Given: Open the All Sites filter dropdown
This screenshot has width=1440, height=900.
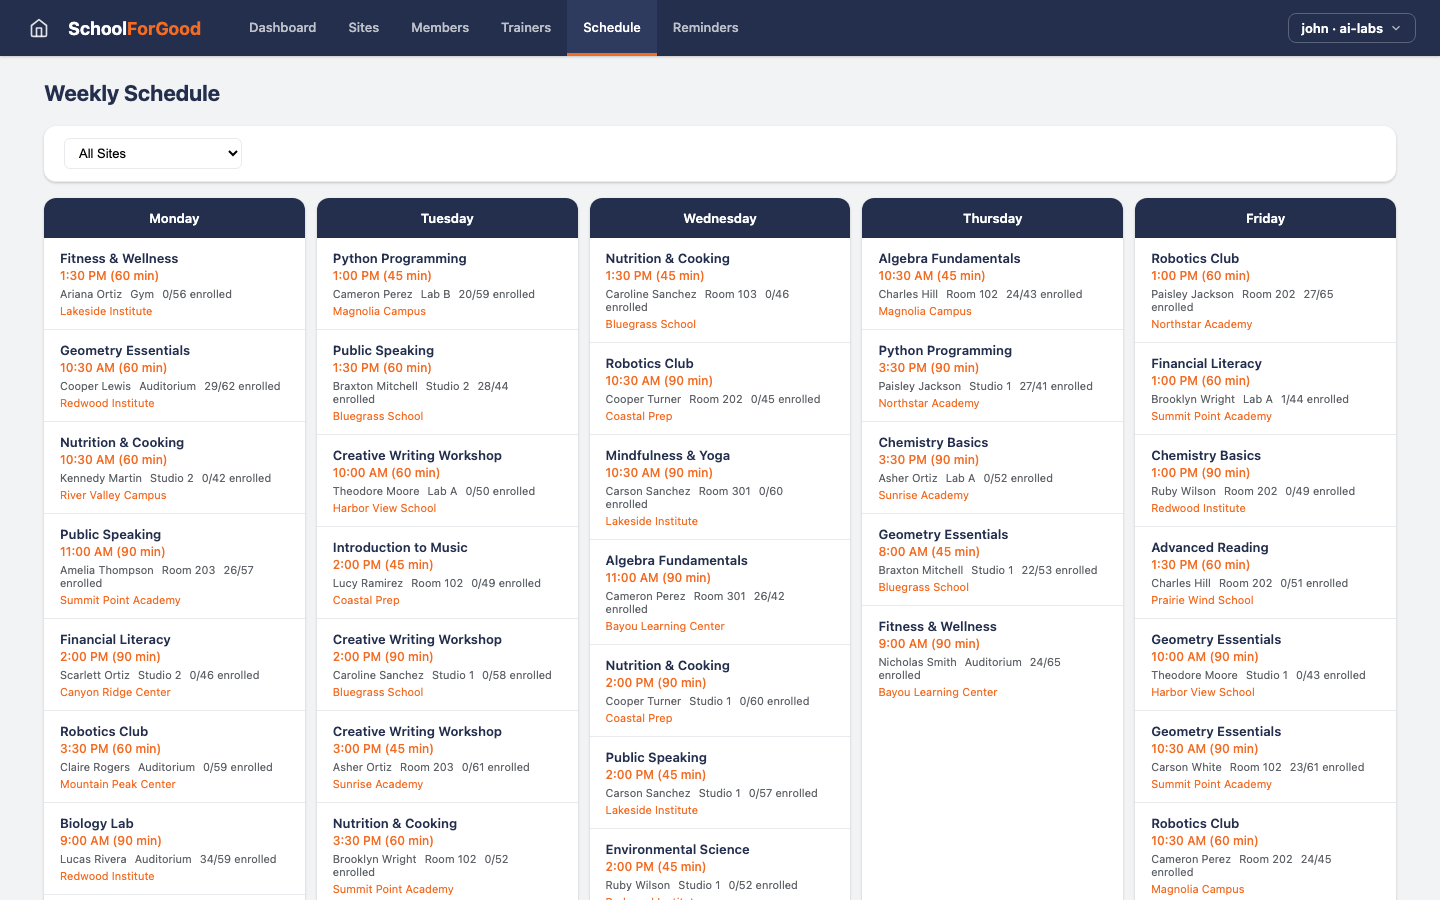Looking at the screenshot, I should pyautogui.click(x=152, y=153).
